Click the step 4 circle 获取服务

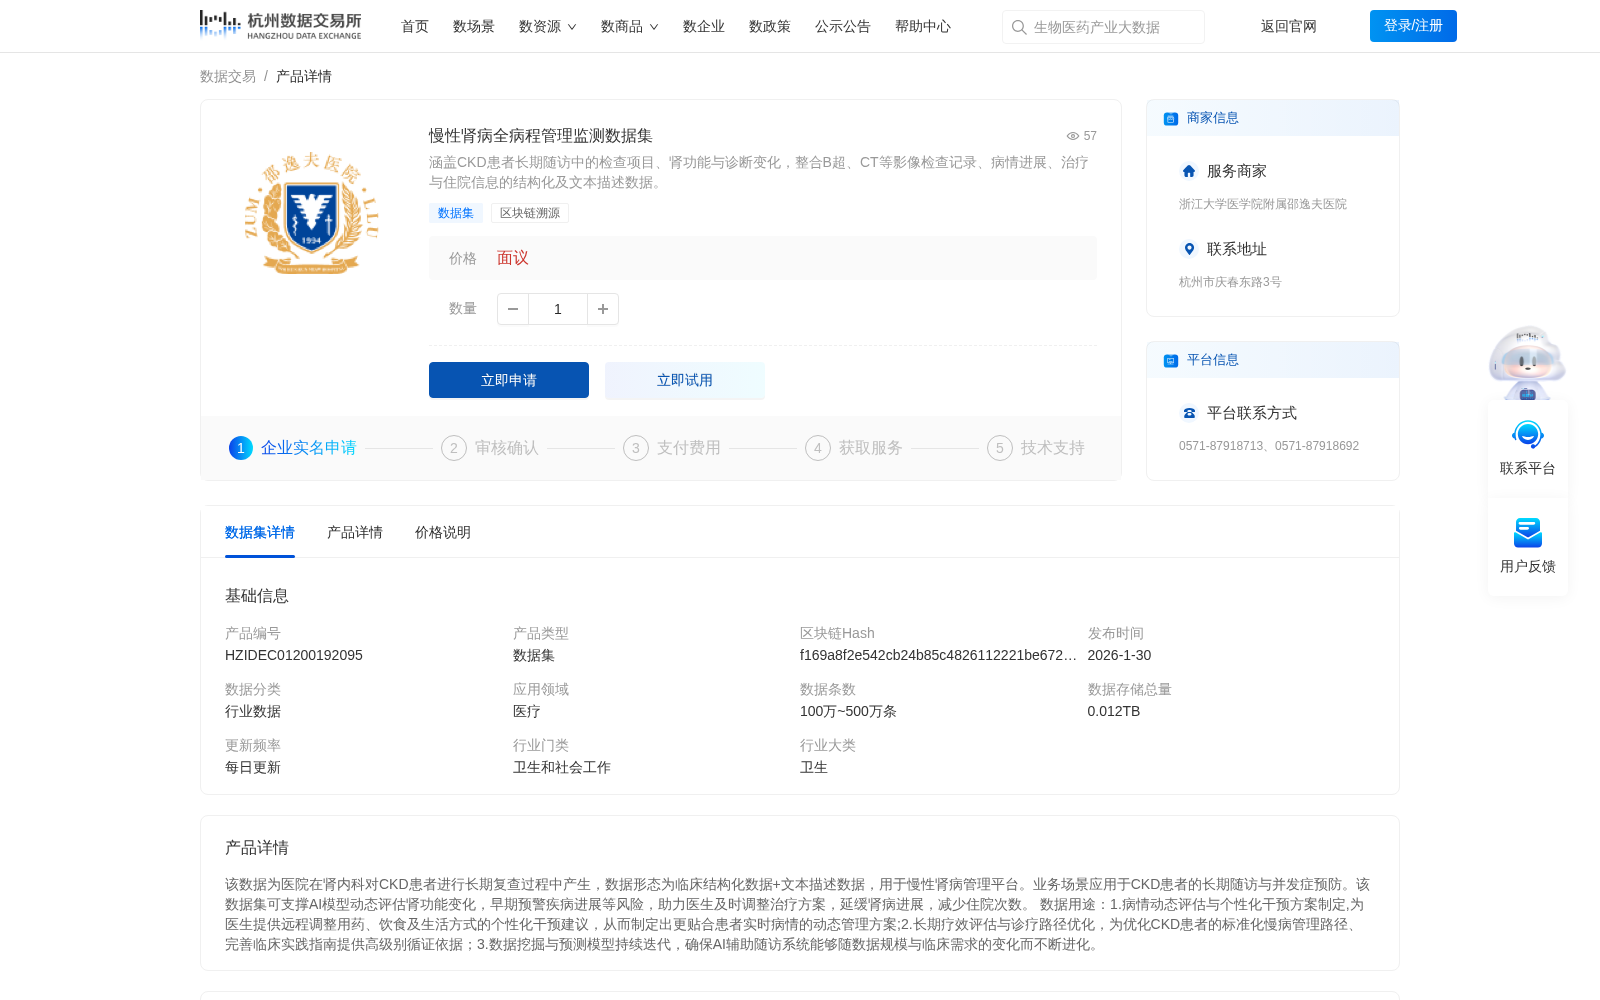(818, 448)
